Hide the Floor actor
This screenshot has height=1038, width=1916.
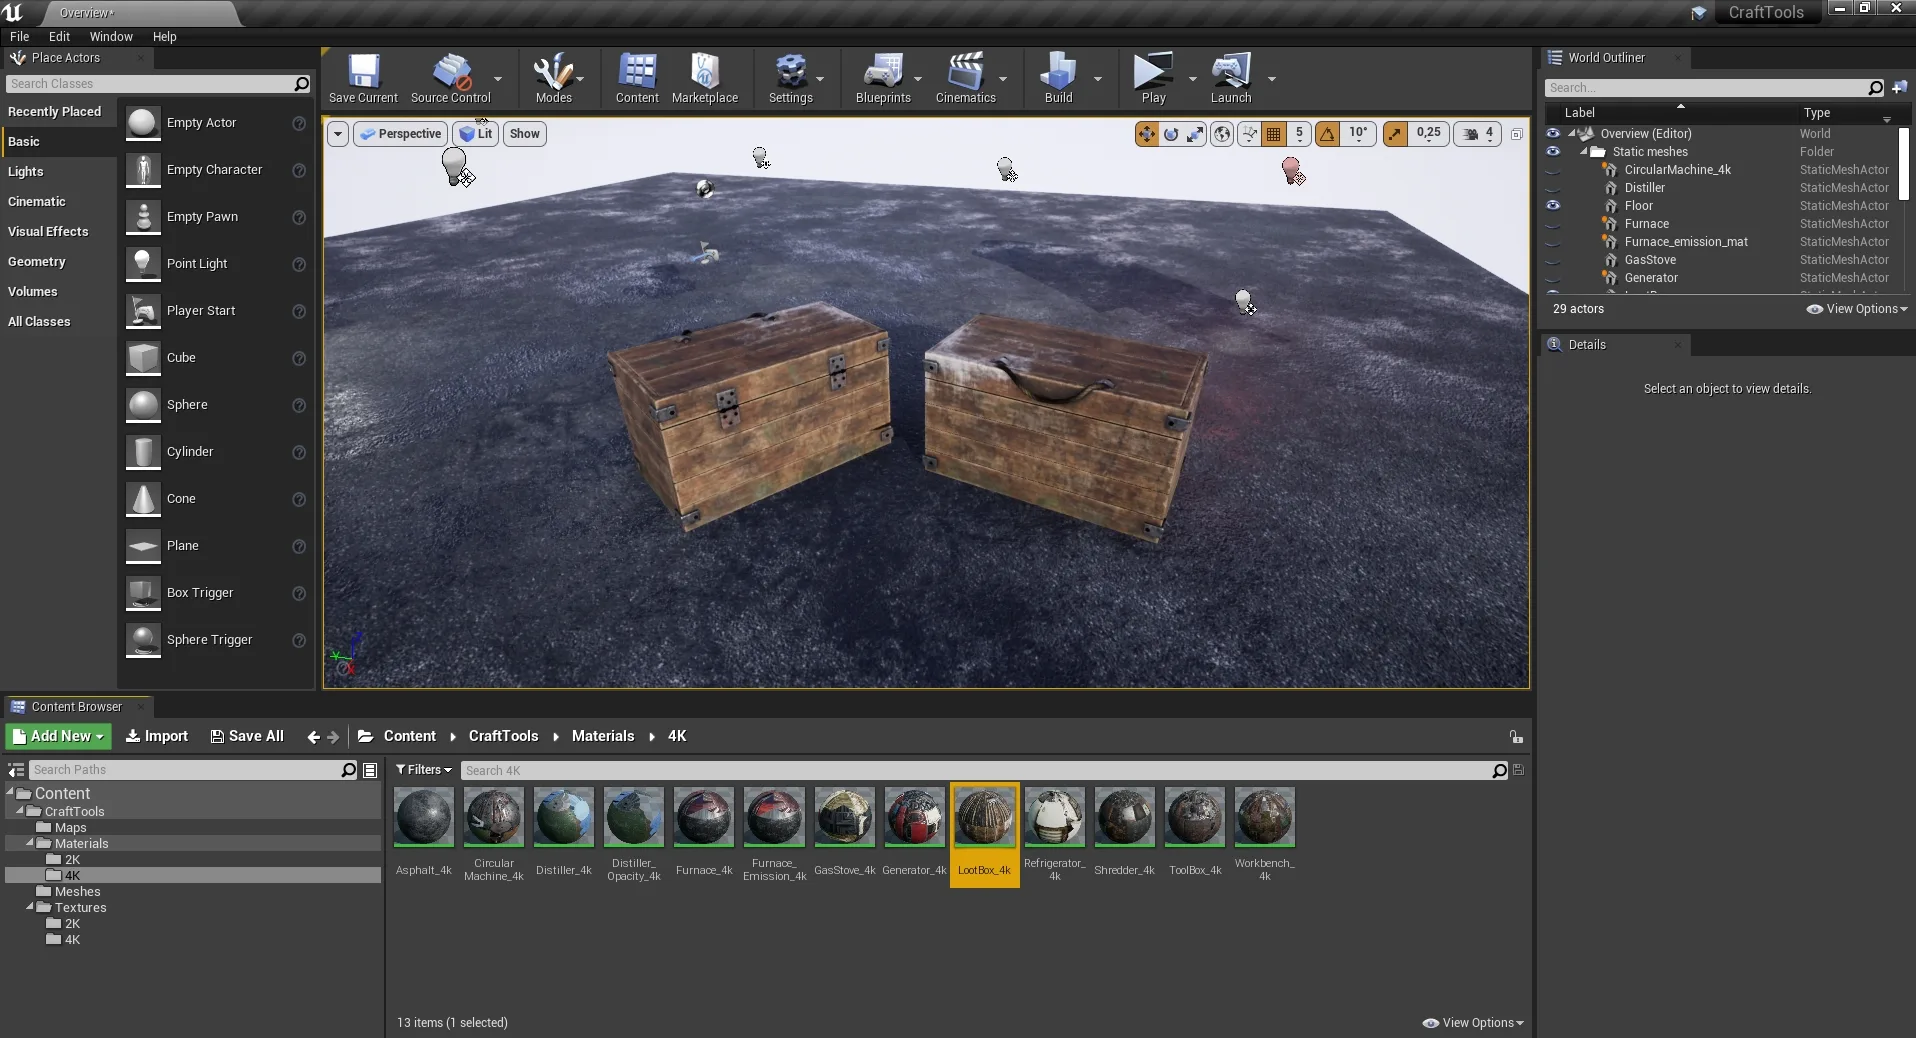coord(1553,205)
